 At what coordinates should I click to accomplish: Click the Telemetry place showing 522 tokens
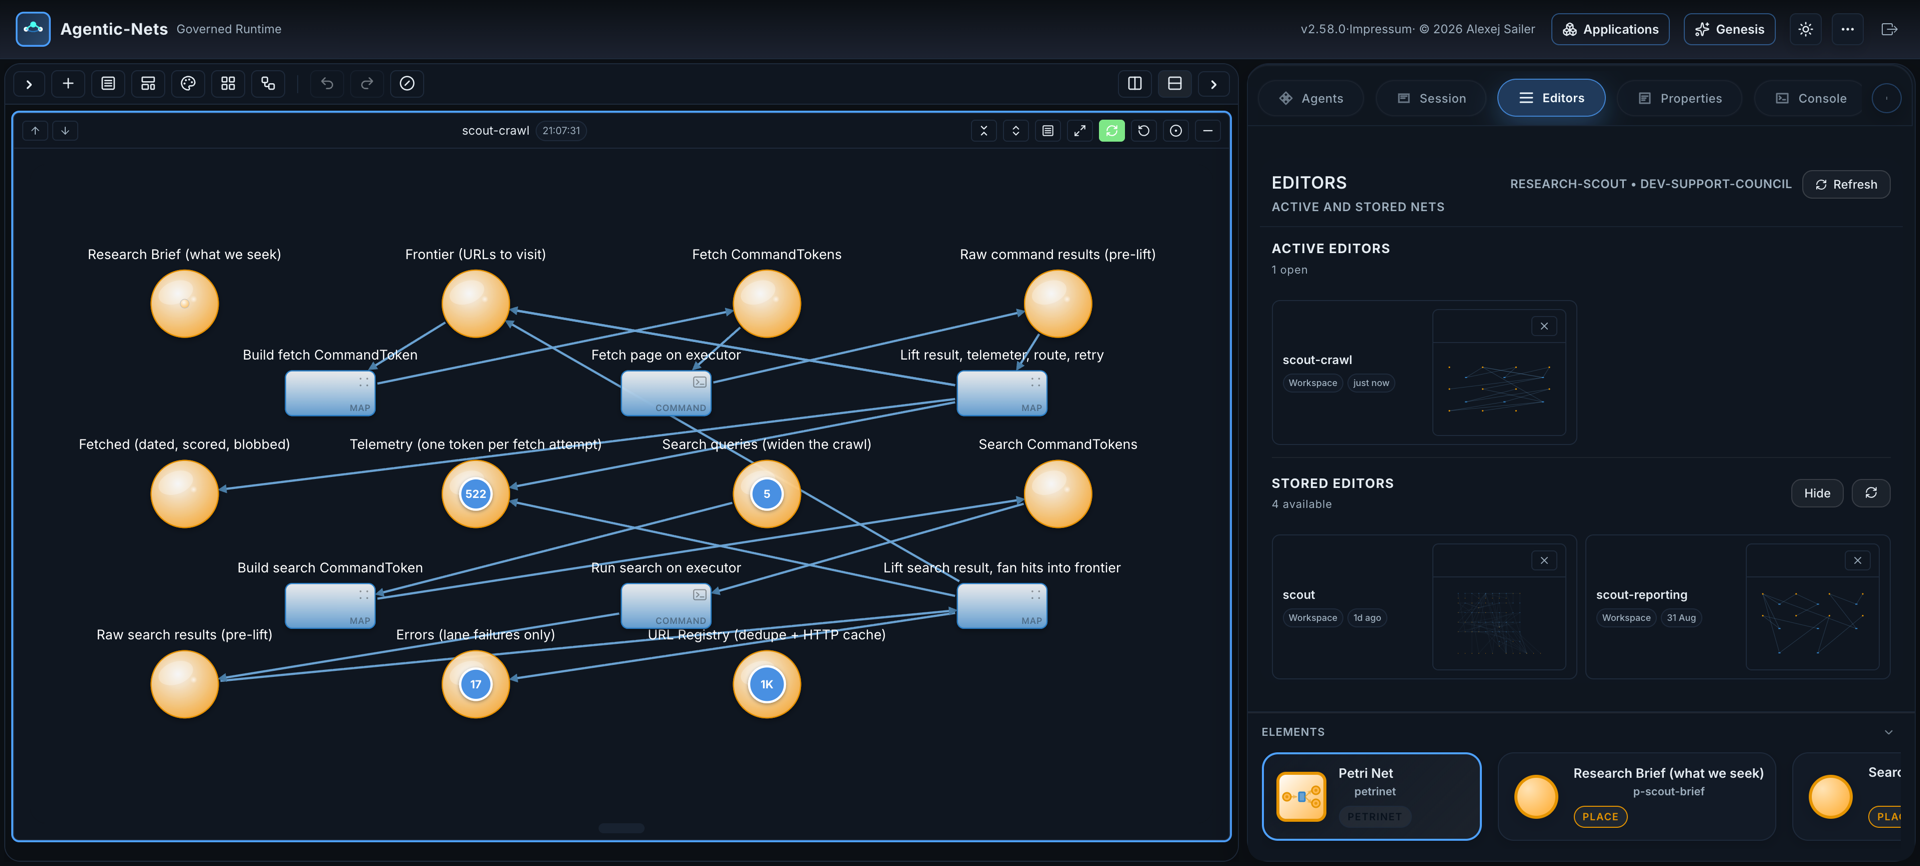pos(476,494)
